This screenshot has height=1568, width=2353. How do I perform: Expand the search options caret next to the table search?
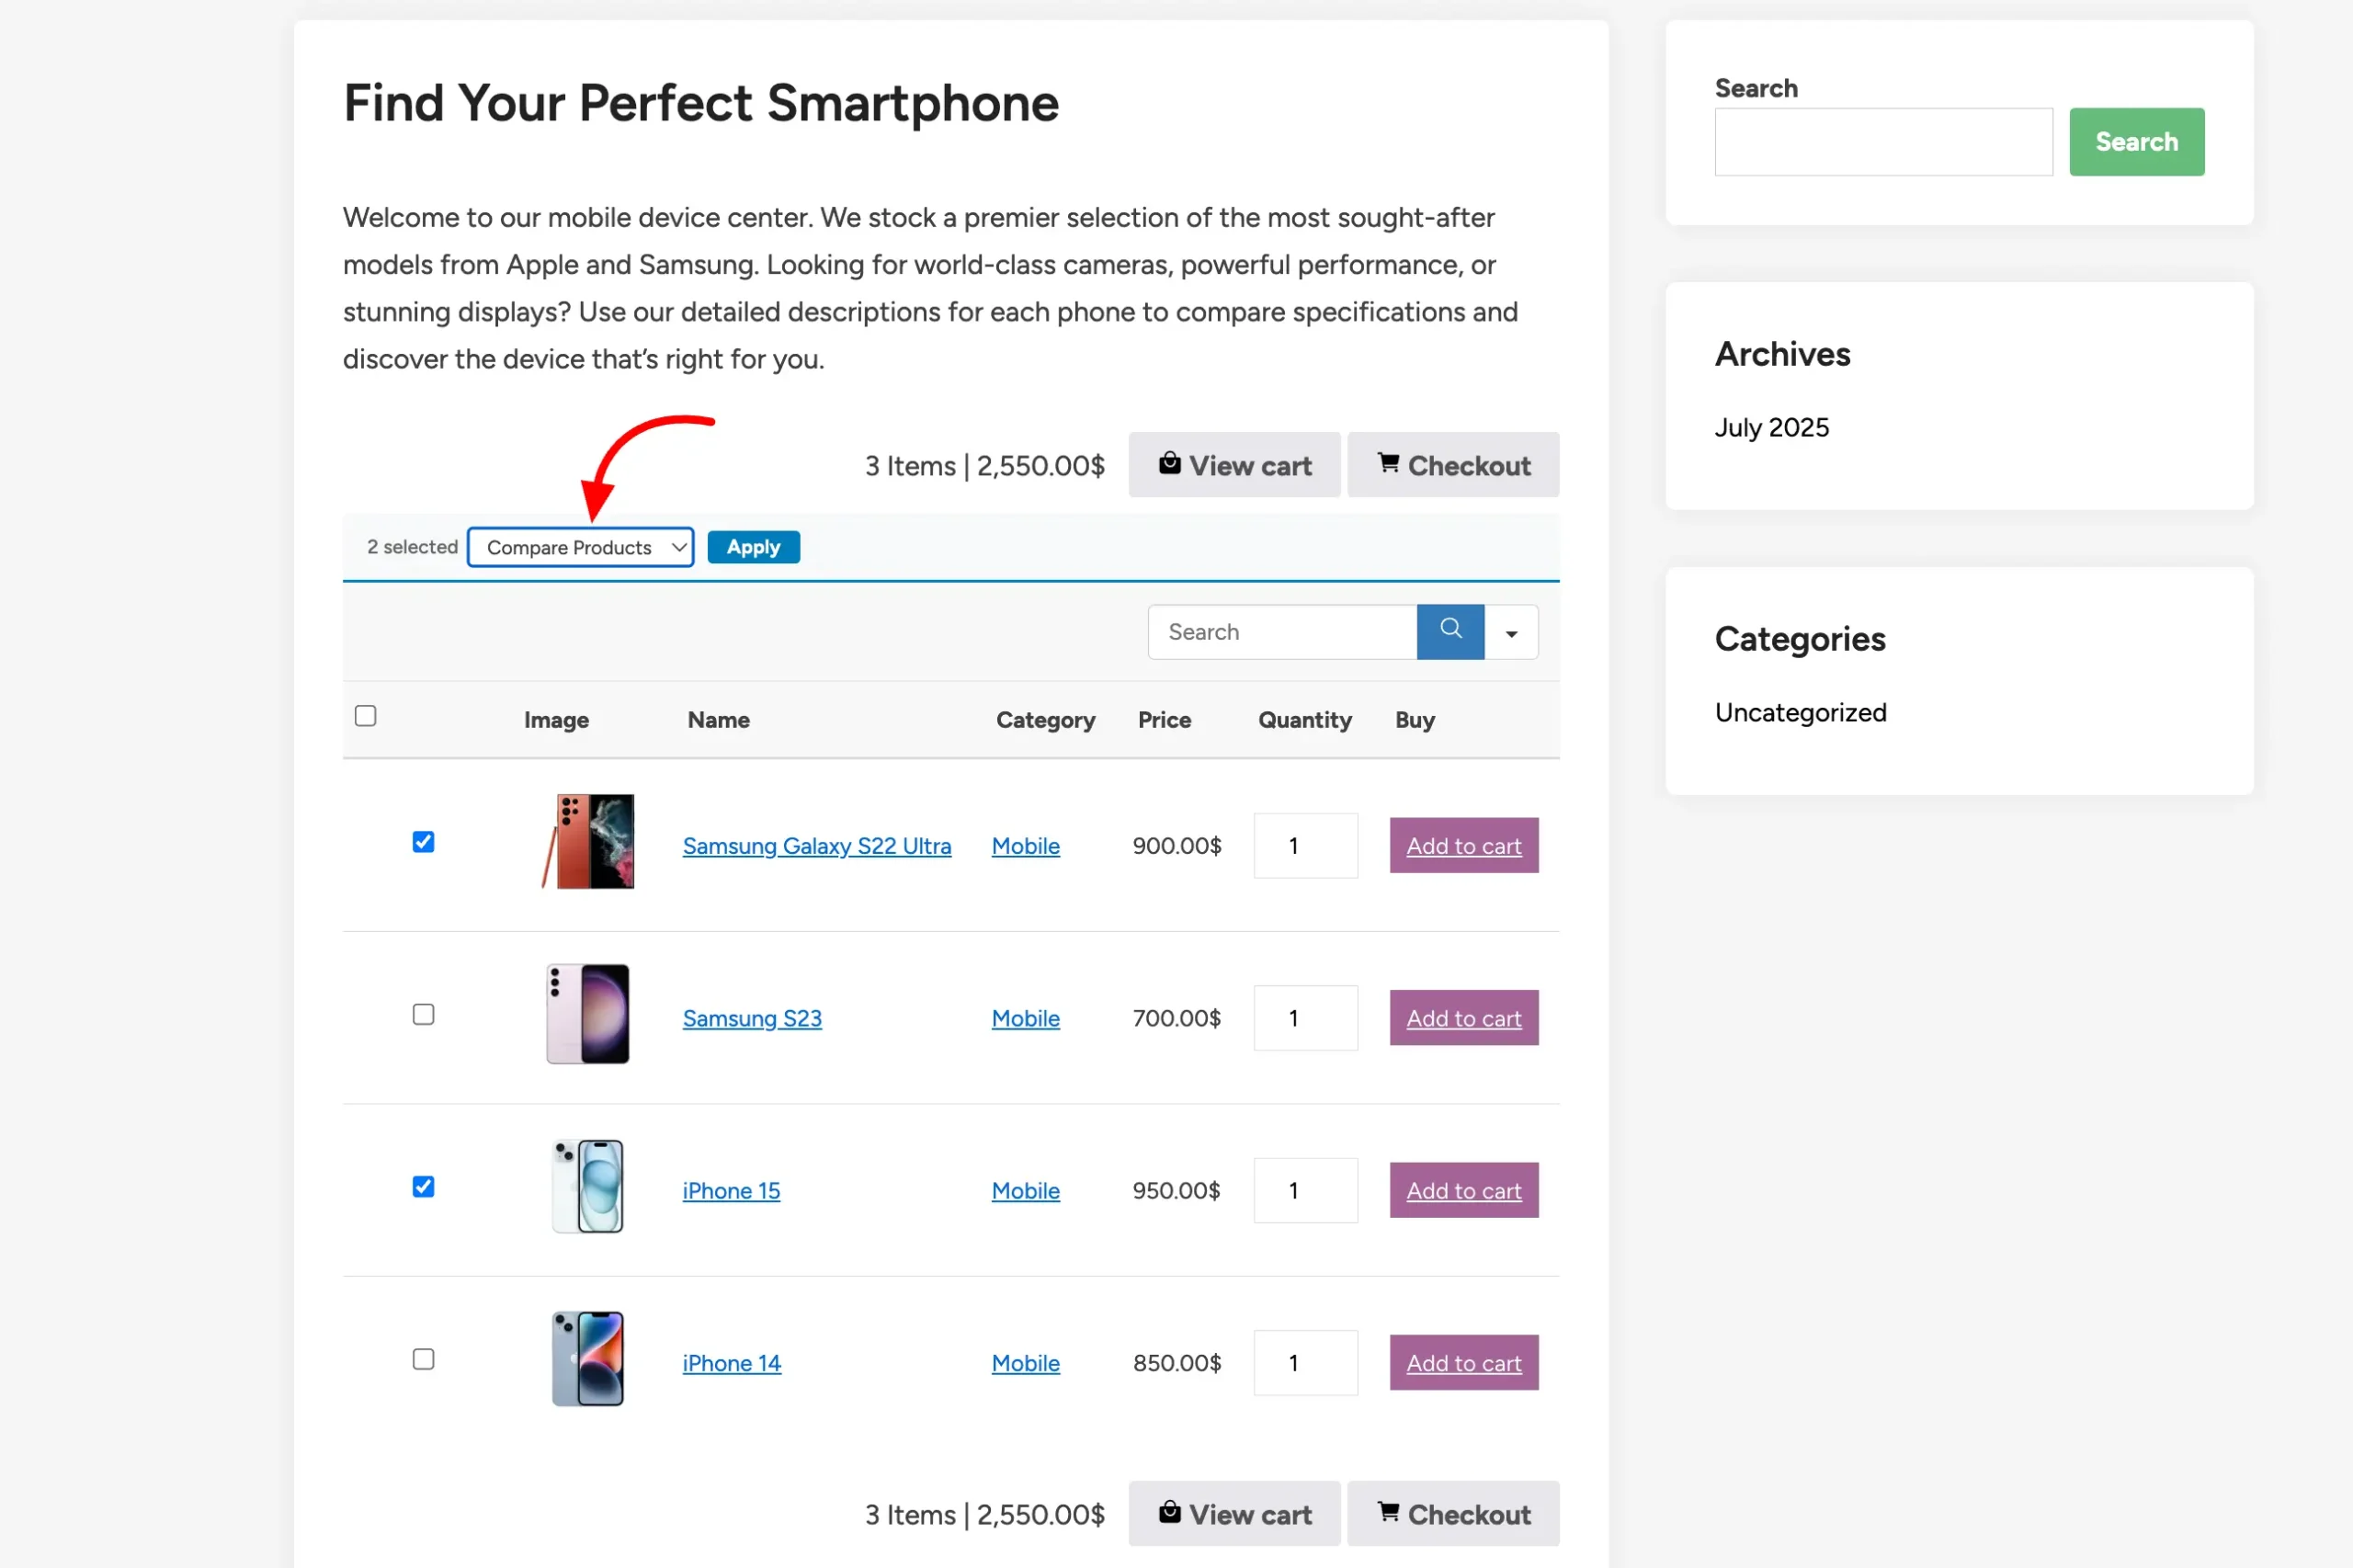pyautogui.click(x=1511, y=632)
